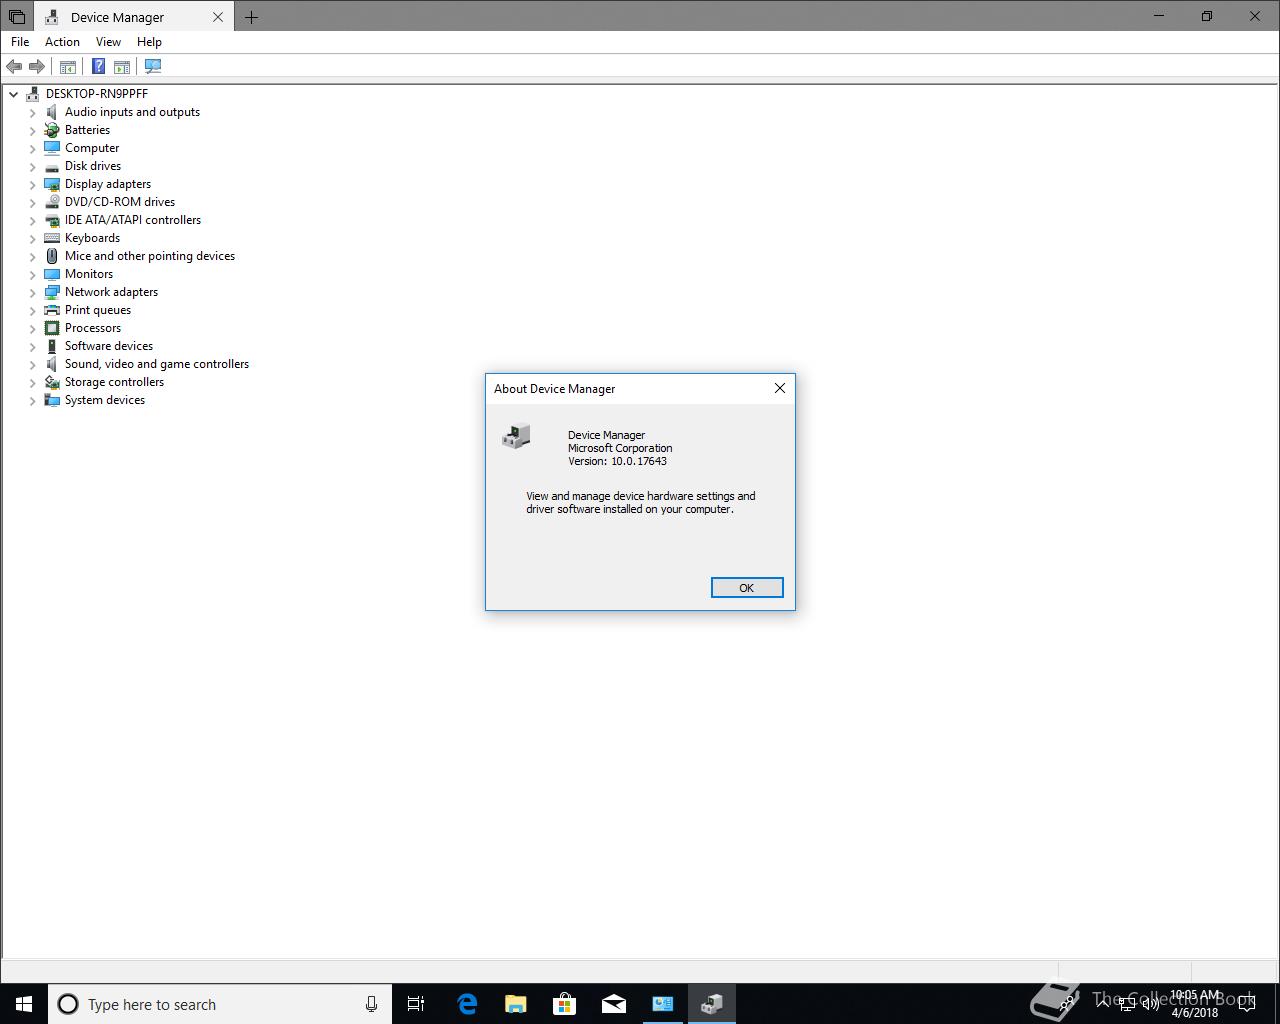The height and width of the screenshot is (1024, 1280).
Task: Expand the Computer category
Action: click(x=33, y=148)
